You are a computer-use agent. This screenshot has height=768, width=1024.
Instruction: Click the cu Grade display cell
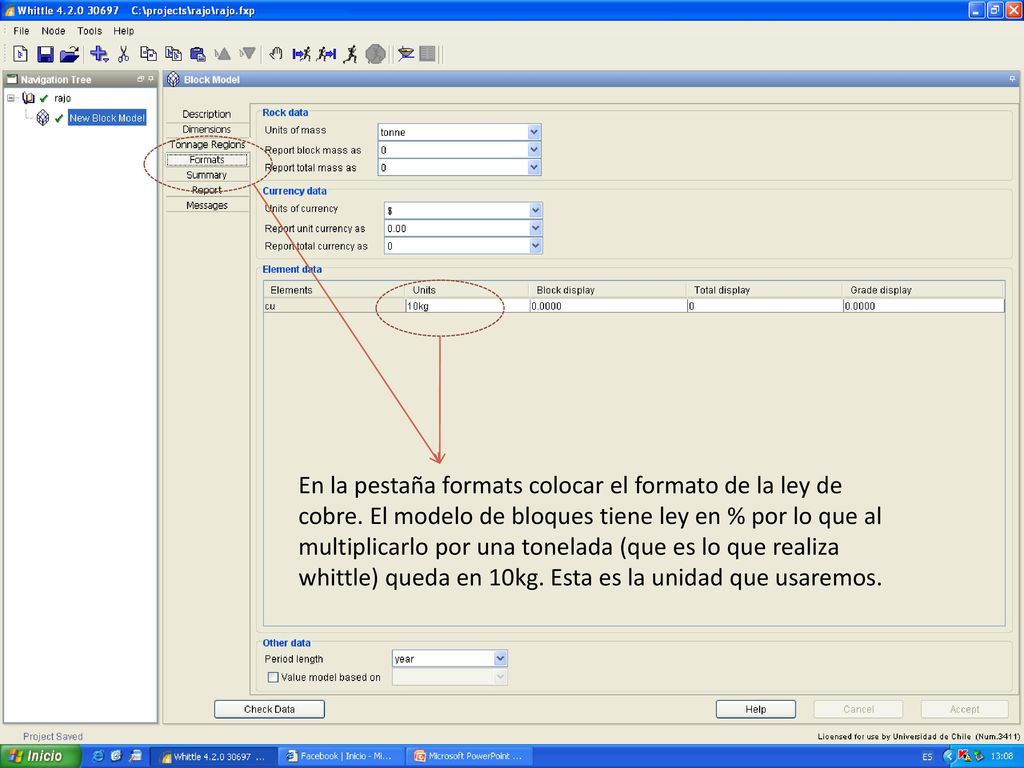click(x=923, y=306)
